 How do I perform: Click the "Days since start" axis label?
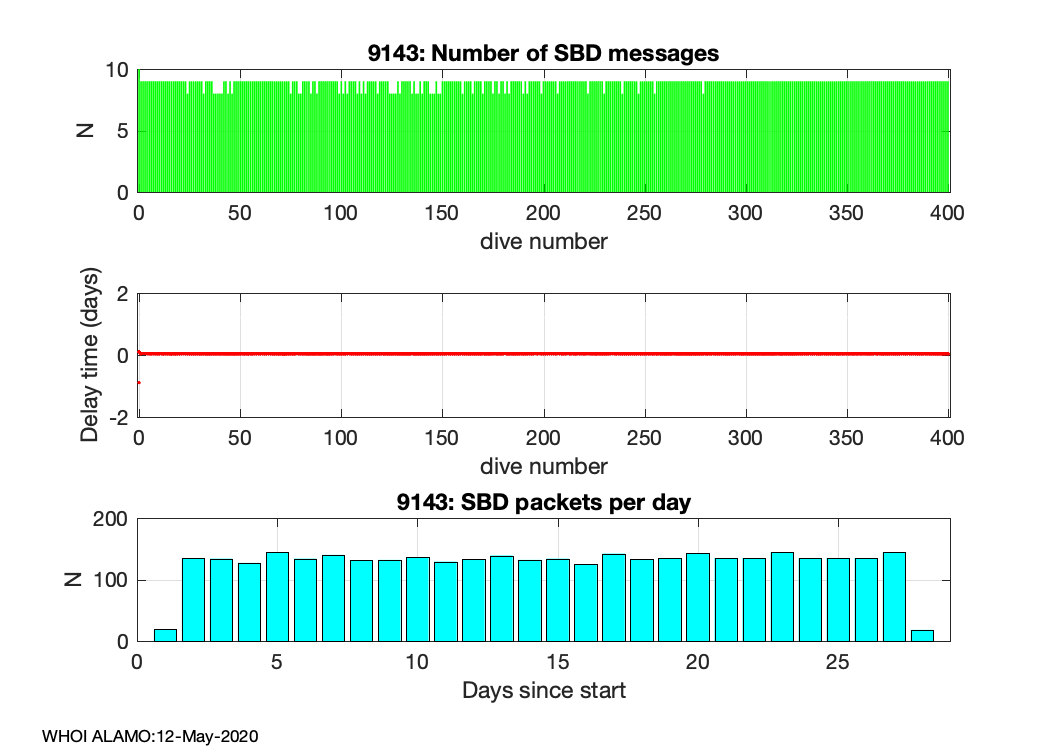pos(543,690)
